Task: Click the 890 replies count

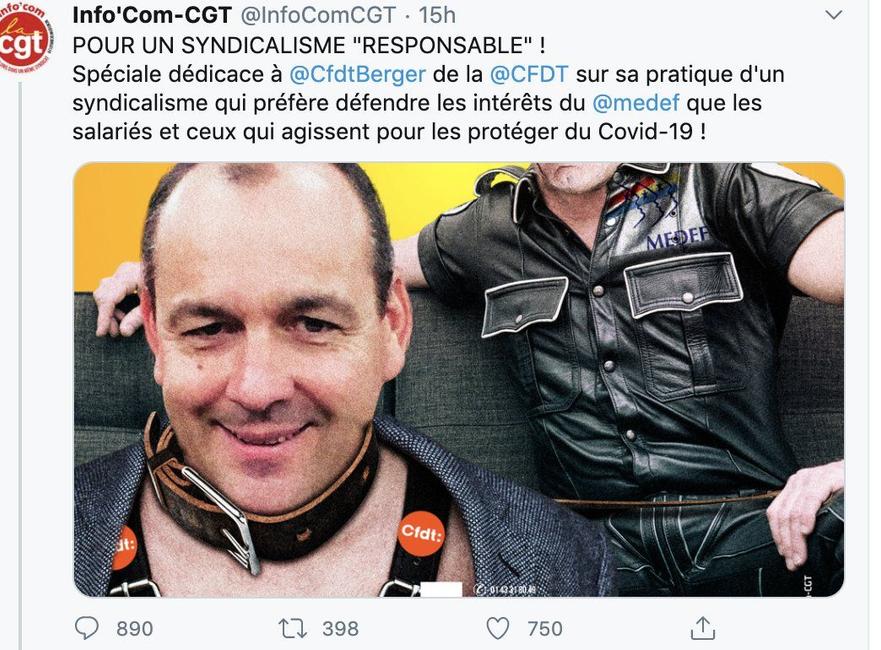Action: coord(134,629)
